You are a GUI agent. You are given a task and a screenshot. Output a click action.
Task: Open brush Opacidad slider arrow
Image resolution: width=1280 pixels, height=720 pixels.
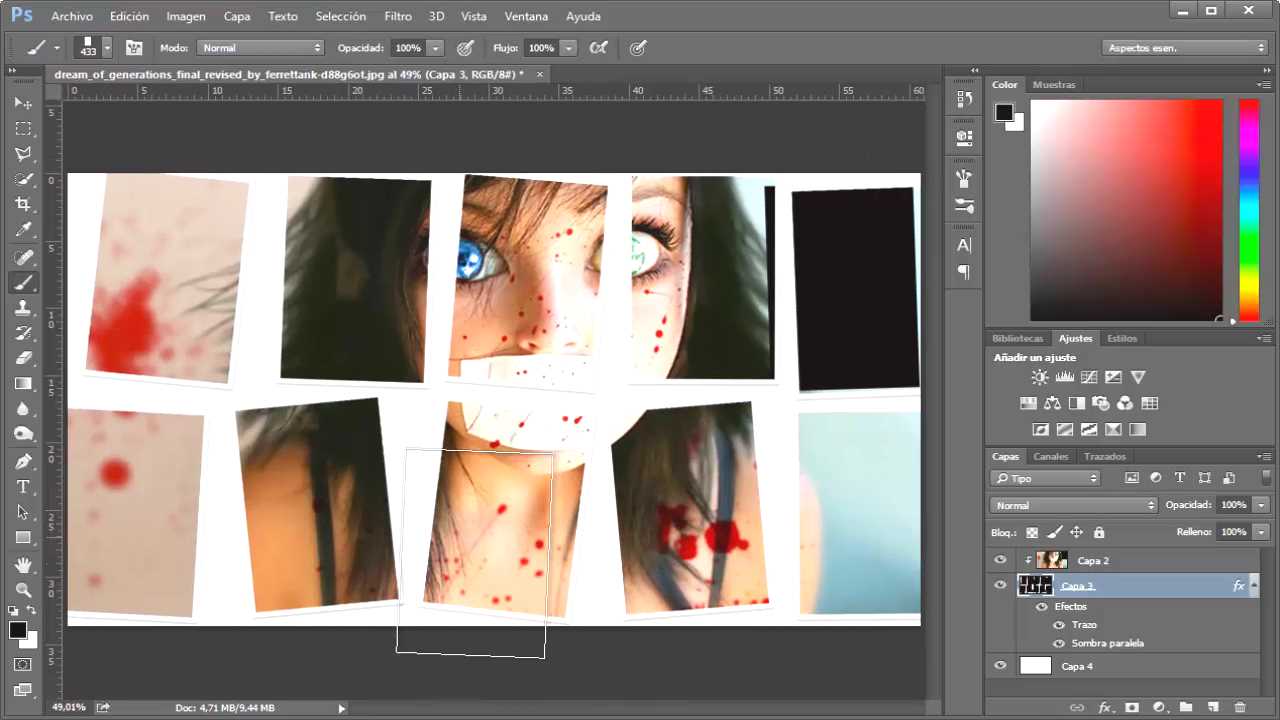pos(435,47)
